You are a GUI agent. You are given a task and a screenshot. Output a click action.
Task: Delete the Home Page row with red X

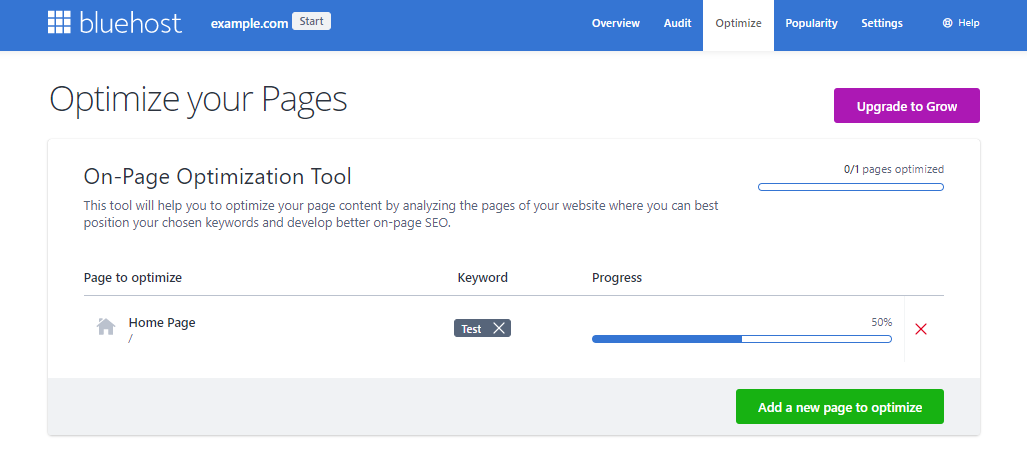(921, 329)
